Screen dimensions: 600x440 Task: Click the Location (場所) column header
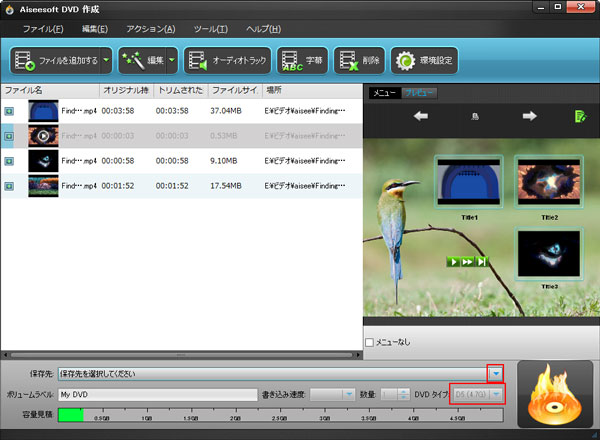coord(312,90)
